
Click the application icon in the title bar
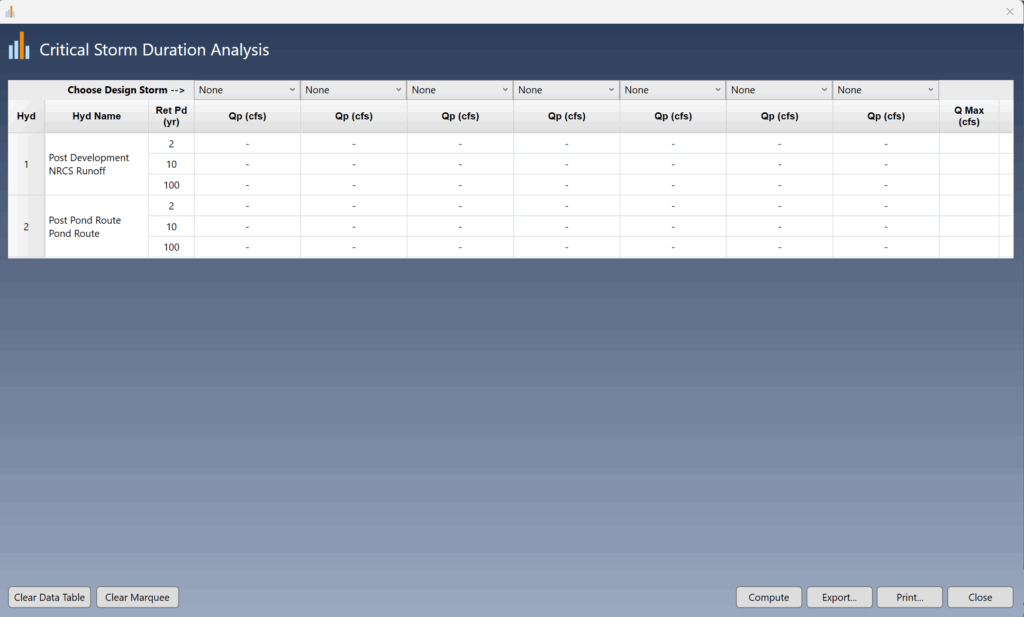10,11
